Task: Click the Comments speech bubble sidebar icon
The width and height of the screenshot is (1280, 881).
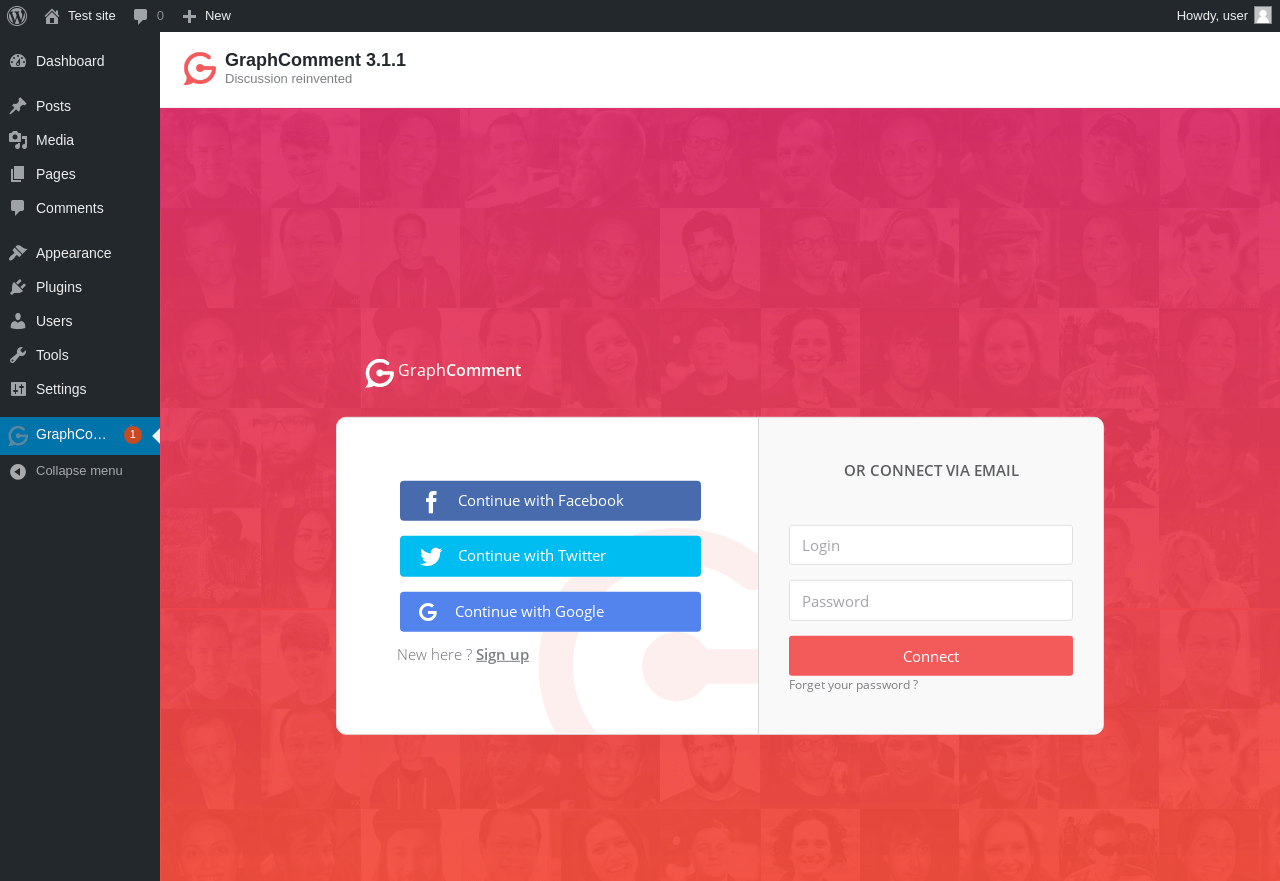Action: (x=18, y=208)
